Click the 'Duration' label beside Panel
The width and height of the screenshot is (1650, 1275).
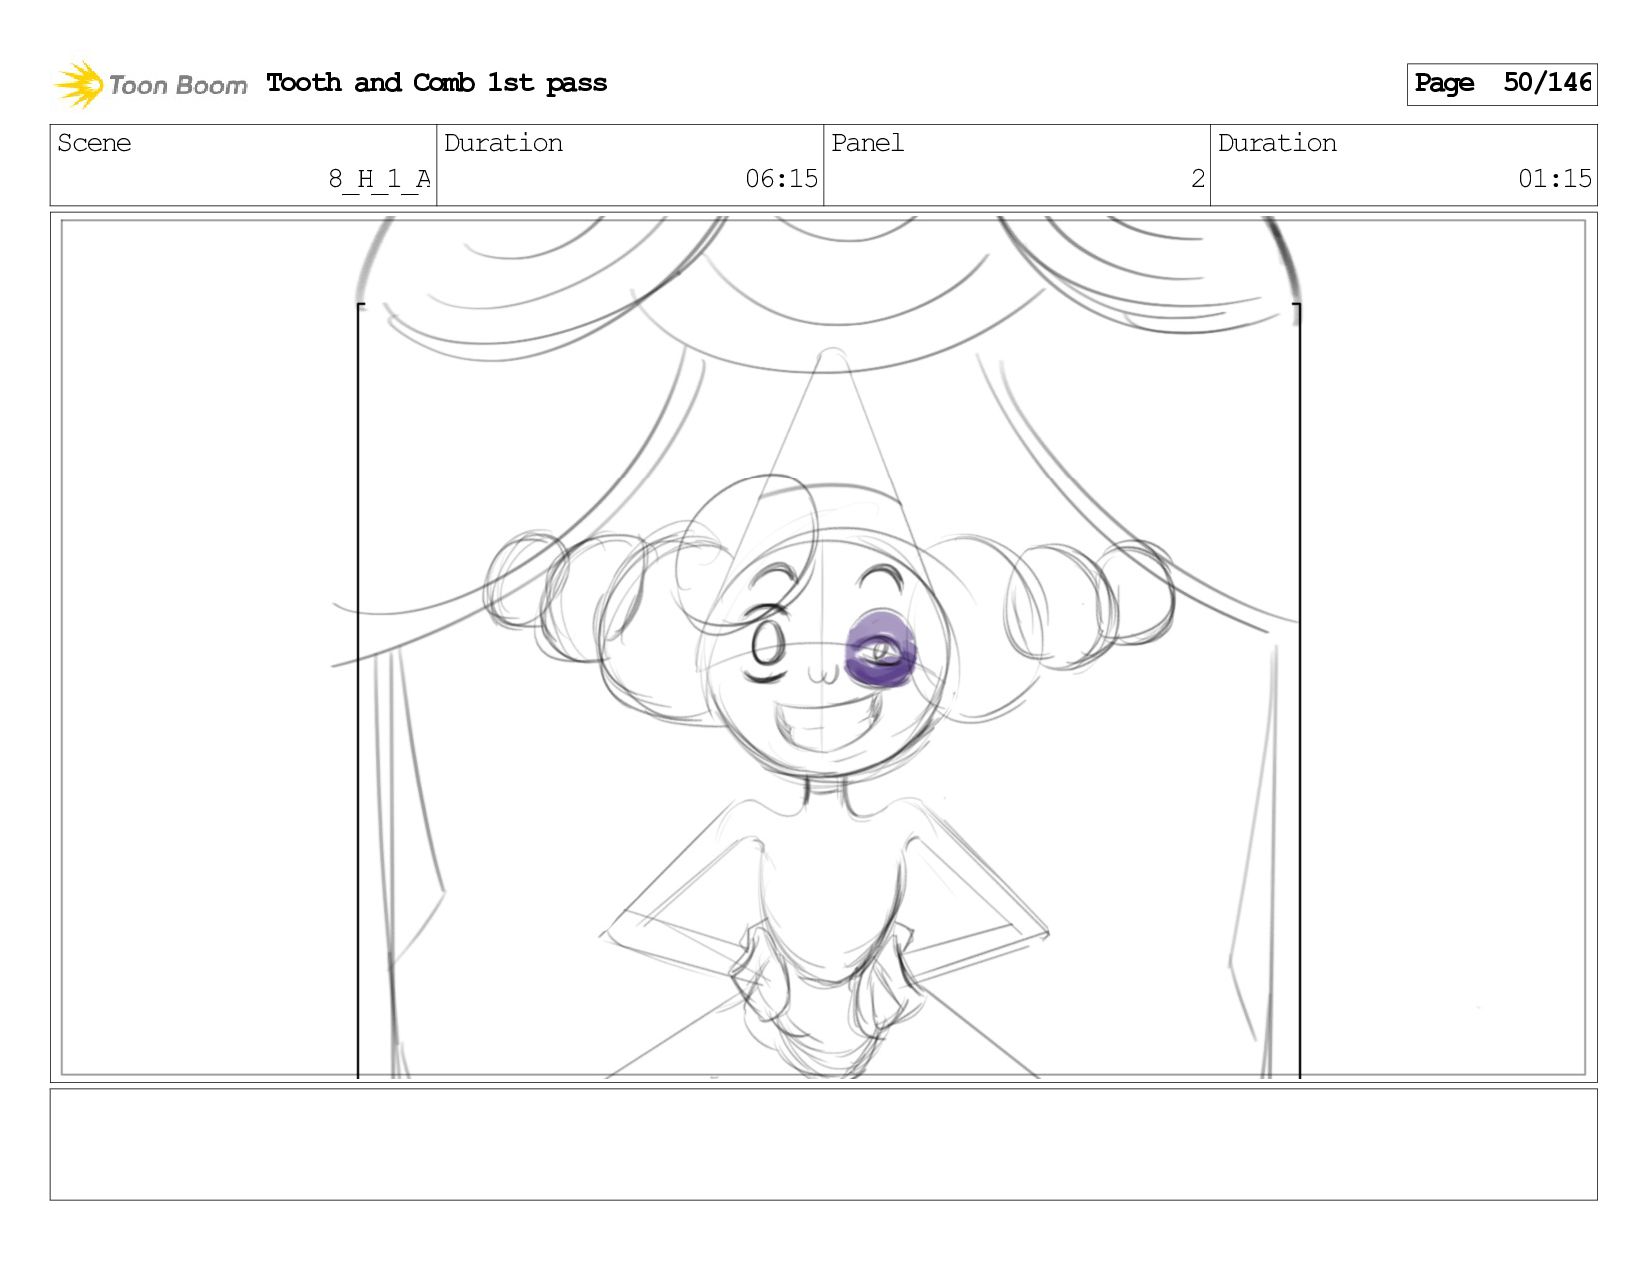coord(1277,143)
